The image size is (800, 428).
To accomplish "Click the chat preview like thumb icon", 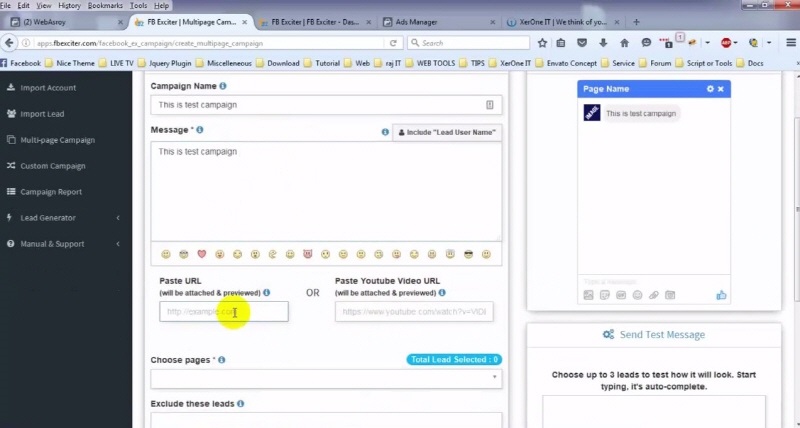I will coord(721,295).
